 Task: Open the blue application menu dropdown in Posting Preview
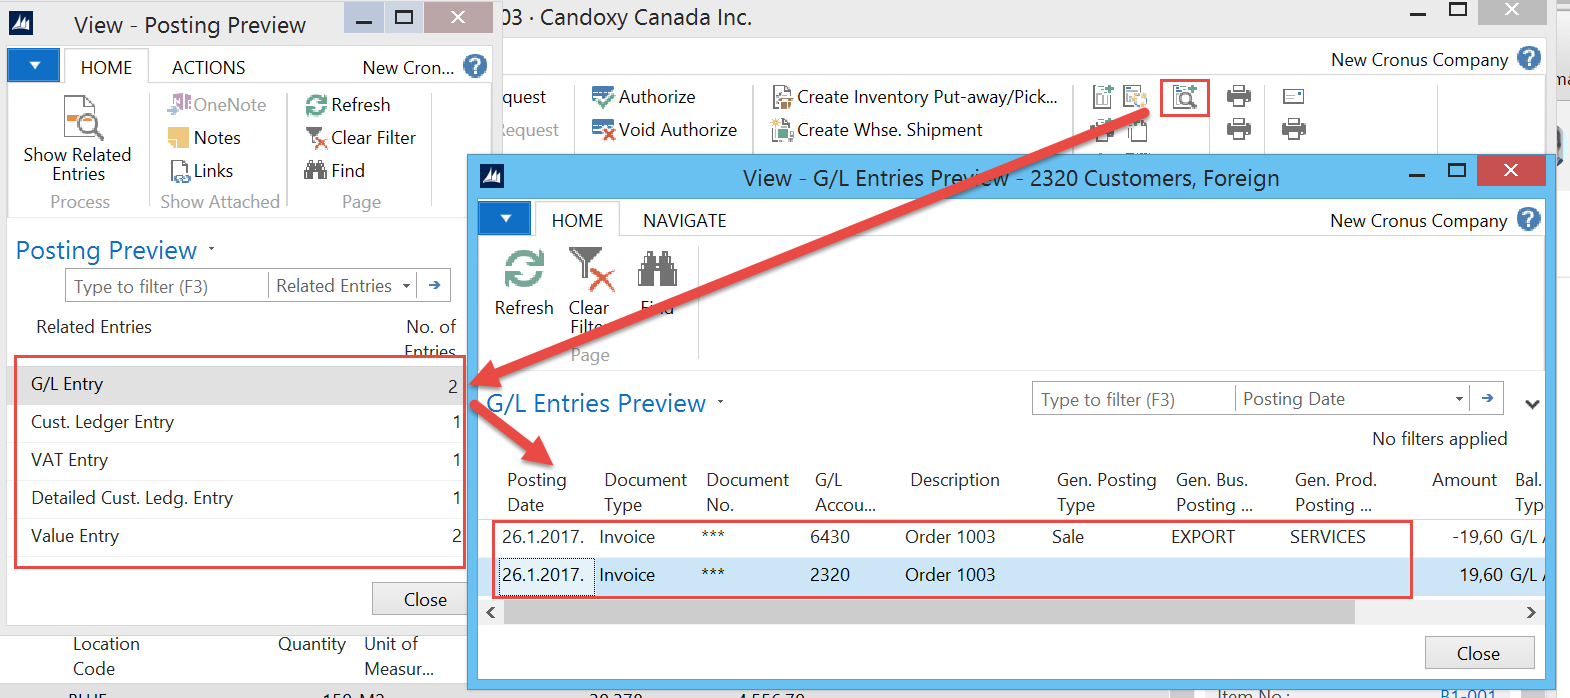click(x=35, y=66)
